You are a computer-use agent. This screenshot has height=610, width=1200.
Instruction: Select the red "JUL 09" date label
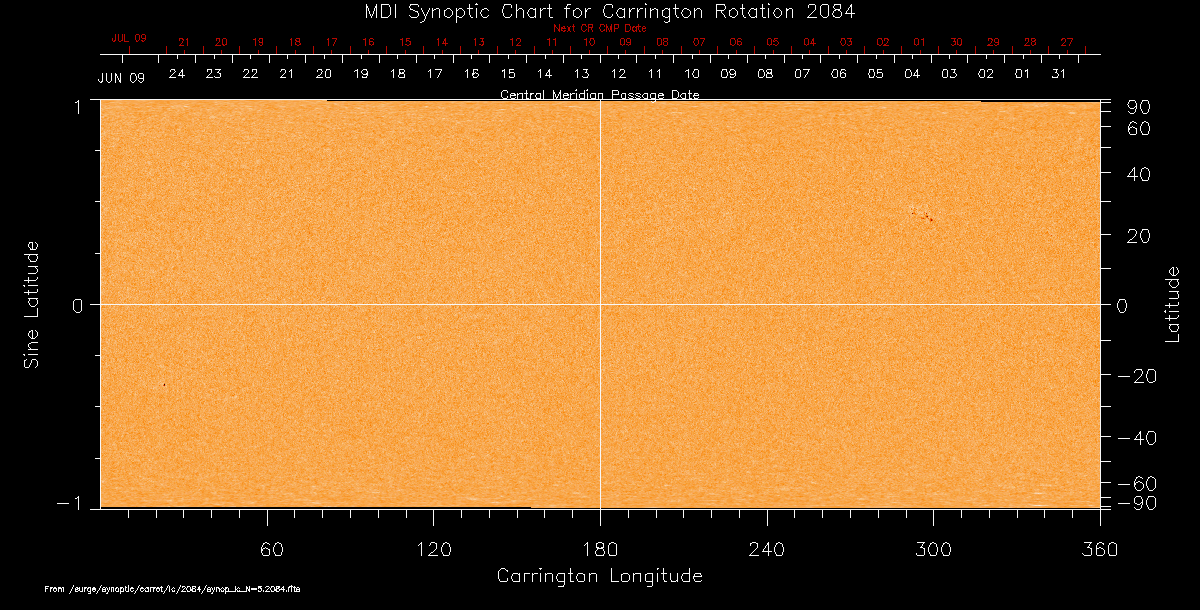click(129, 38)
